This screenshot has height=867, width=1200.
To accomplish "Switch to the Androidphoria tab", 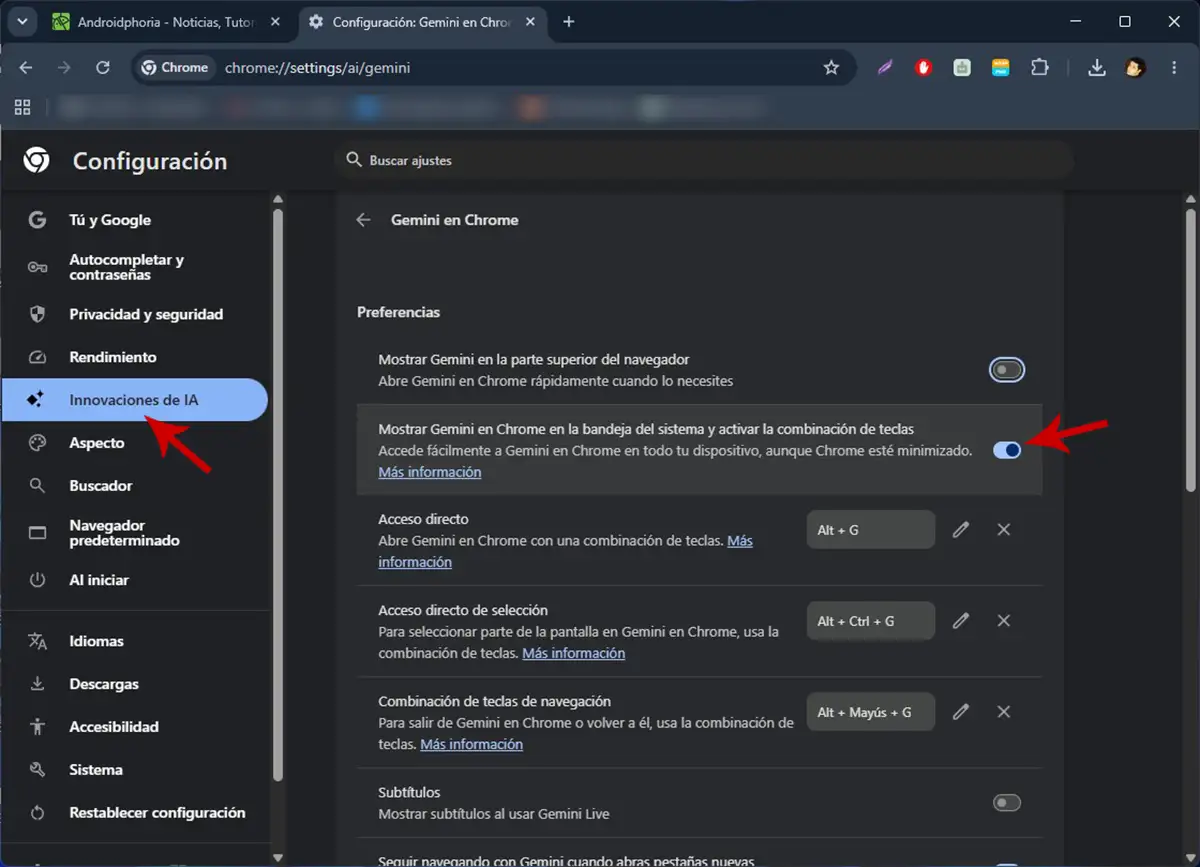I will click(x=167, y=22).
